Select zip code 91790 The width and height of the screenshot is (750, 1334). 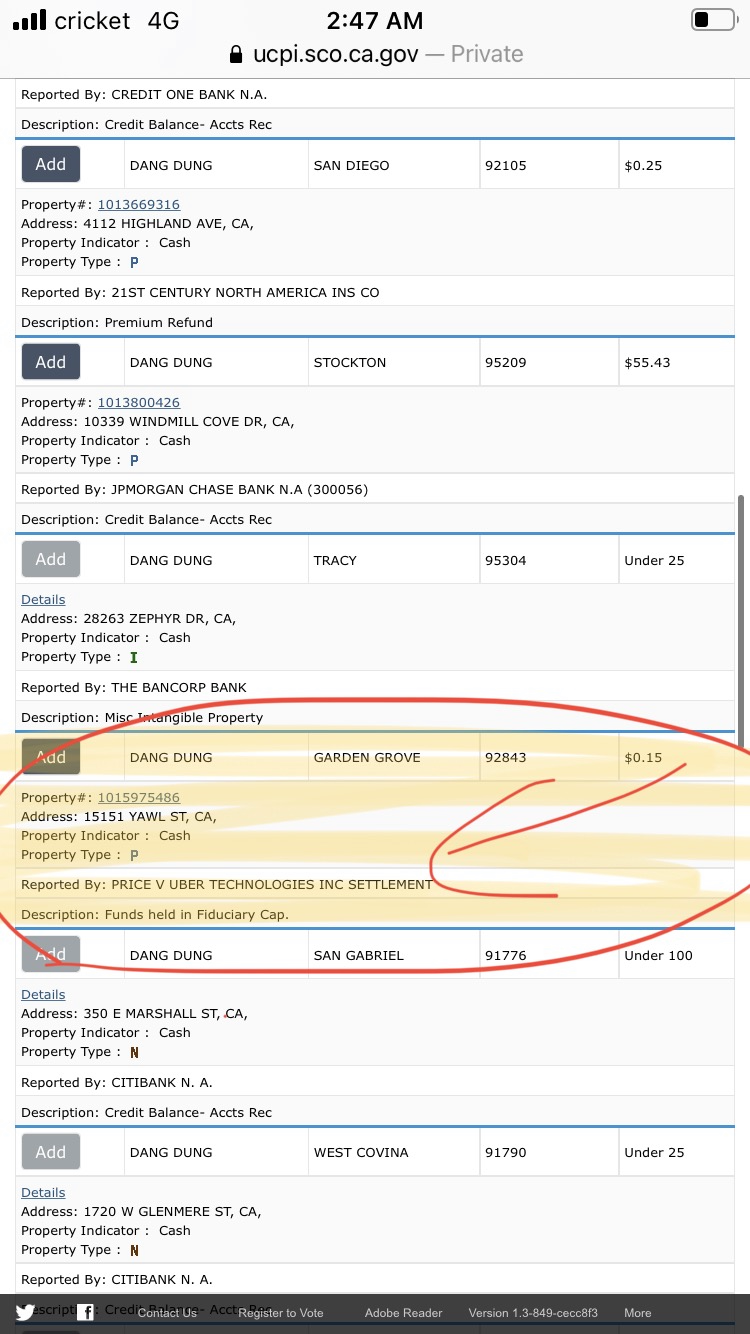(505, 1153)
